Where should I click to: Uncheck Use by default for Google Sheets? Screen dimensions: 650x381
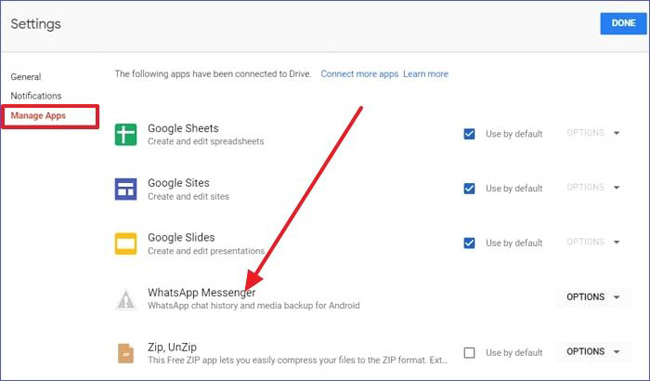pyautogui.click(x=469, y=134)
